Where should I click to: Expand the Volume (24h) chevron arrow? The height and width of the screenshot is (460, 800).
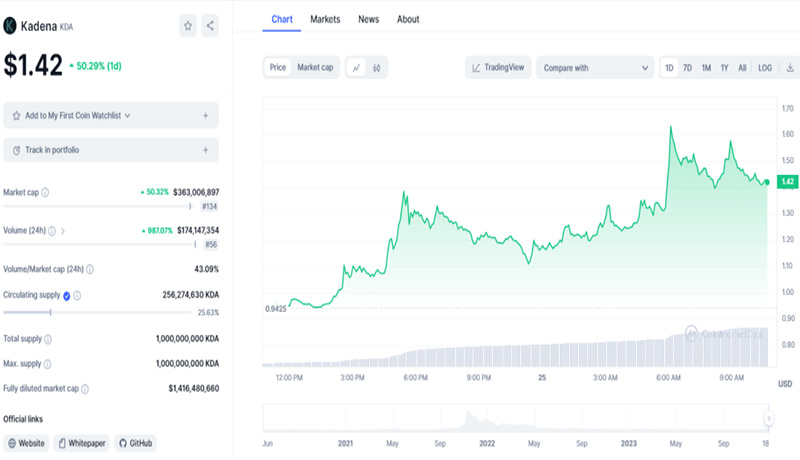coord(63,231)
